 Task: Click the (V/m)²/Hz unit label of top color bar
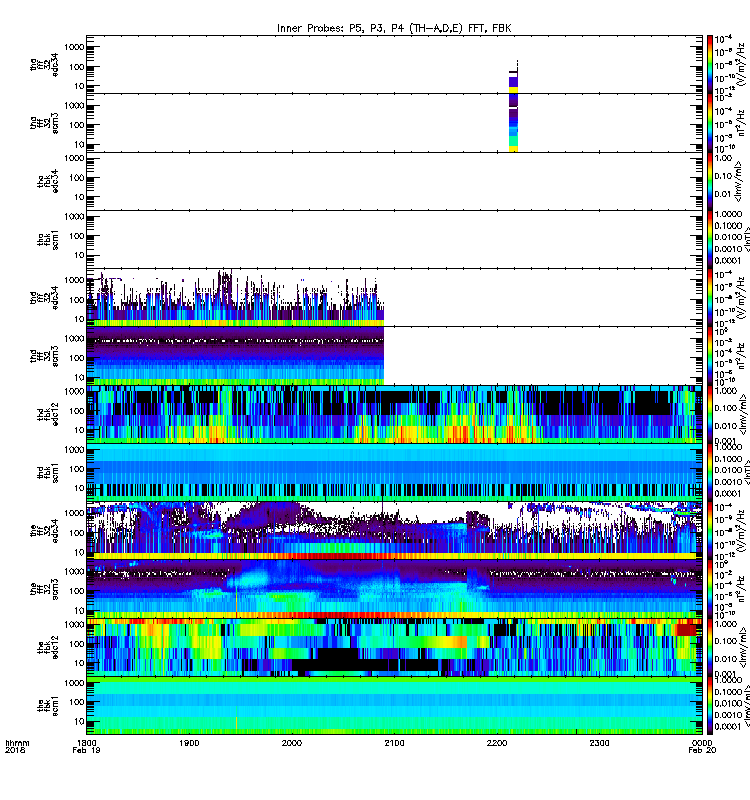[742, 64]
